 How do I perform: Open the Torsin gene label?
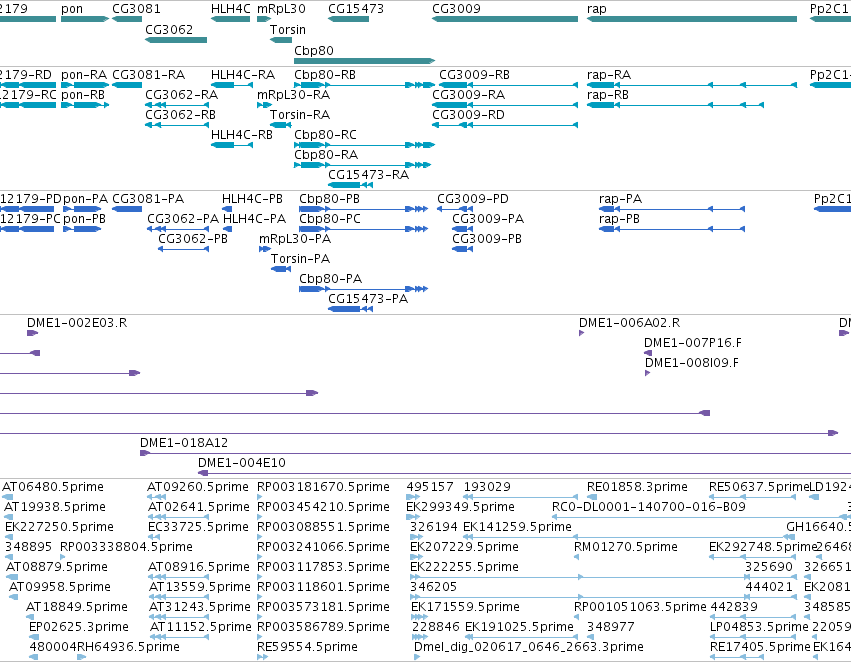tap(288, 29)
